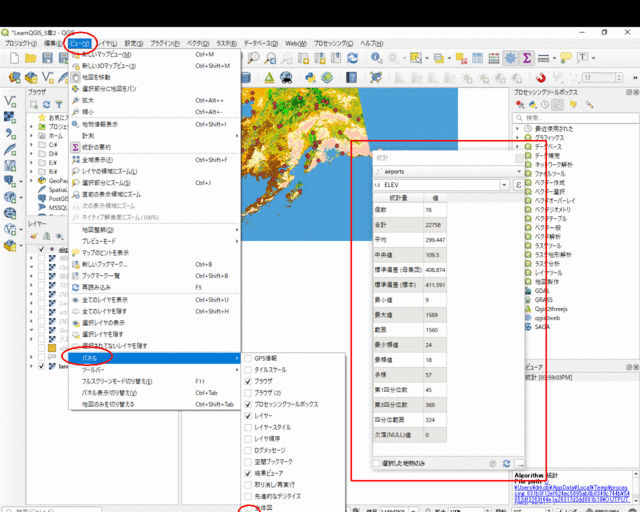This screenshot has width=640, height=512.
Task: Enable the ログメッセージ panel checkbox
Action: [248, 450]
